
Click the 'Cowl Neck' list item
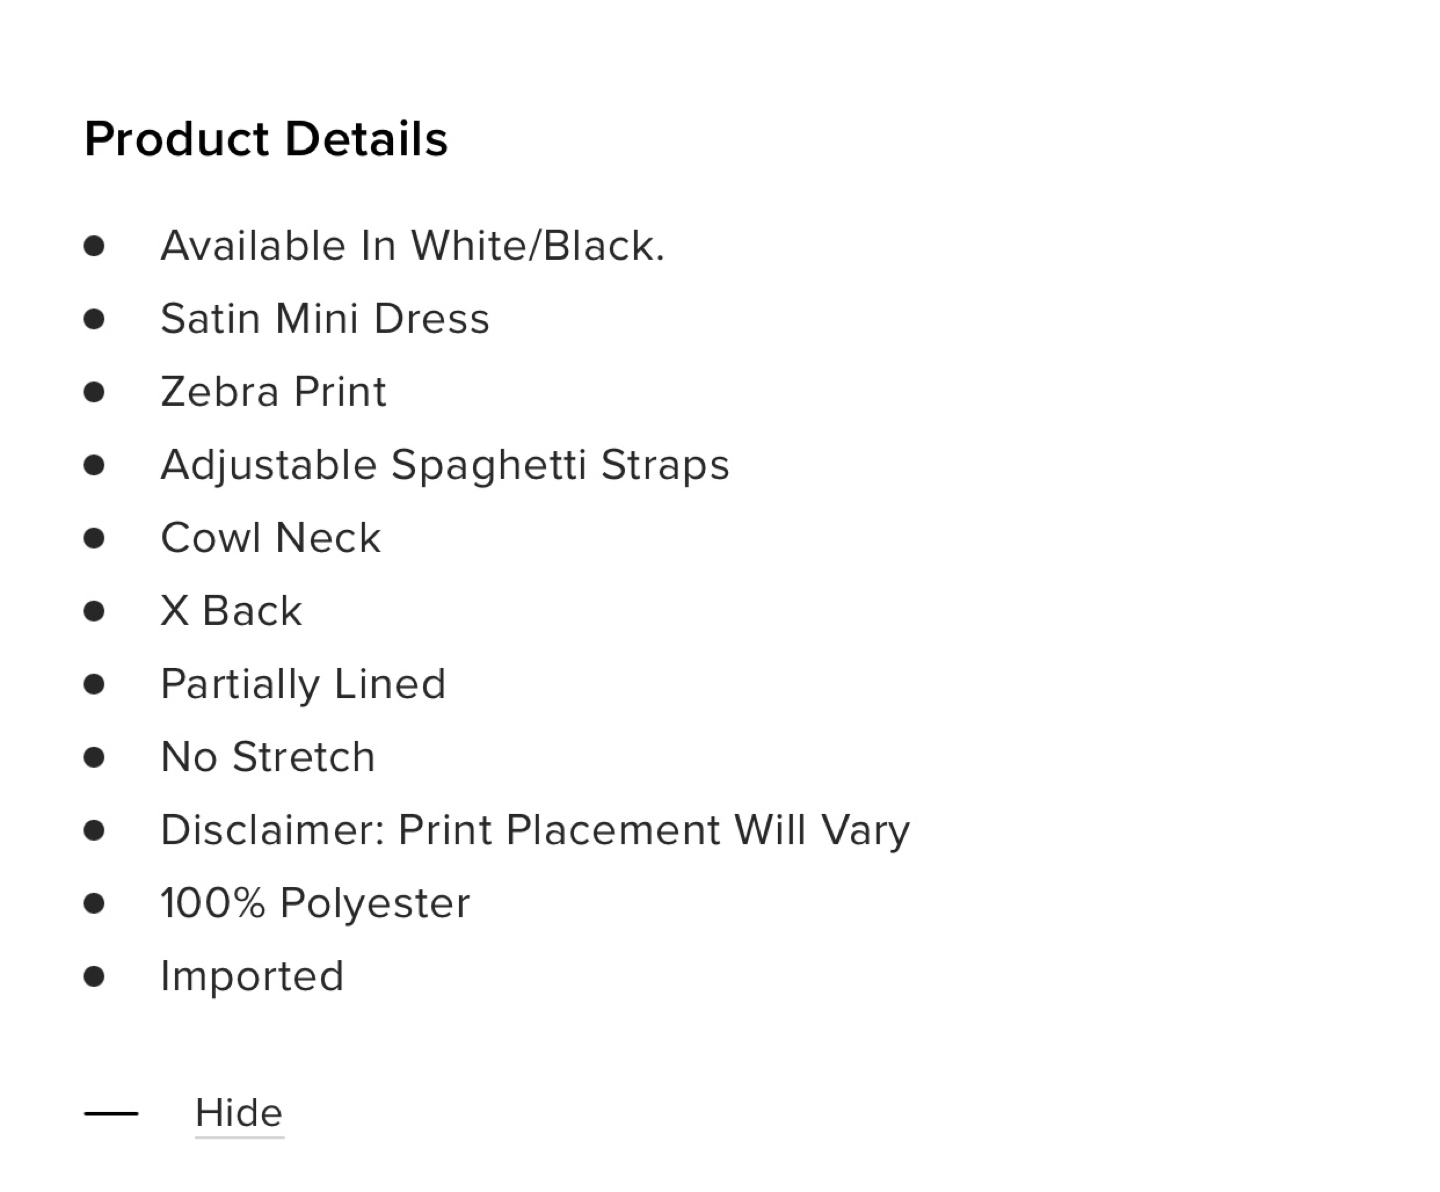[x=271, y=538]
